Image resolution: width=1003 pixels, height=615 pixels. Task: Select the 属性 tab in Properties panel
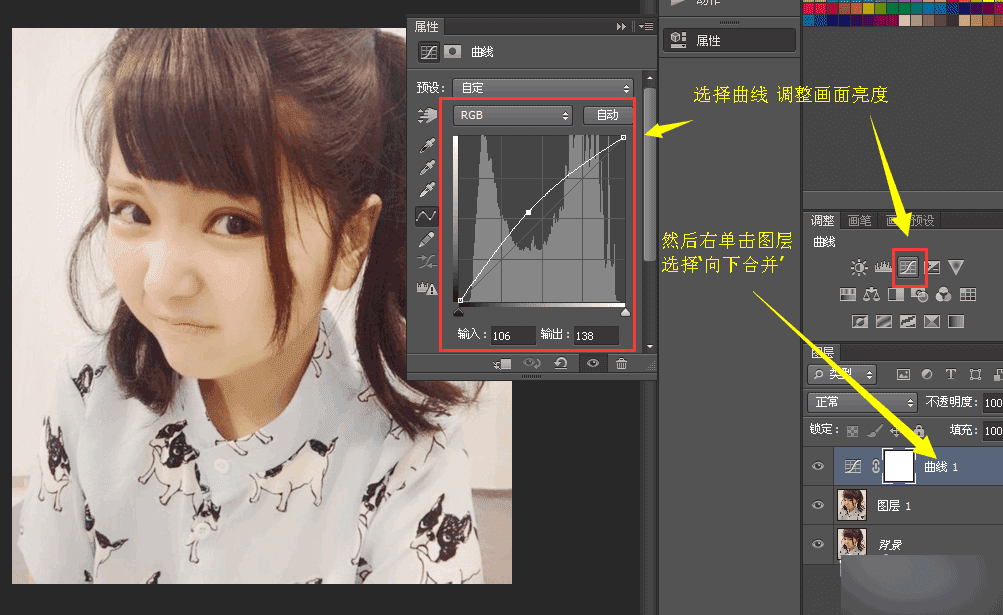tap(427, 26)
